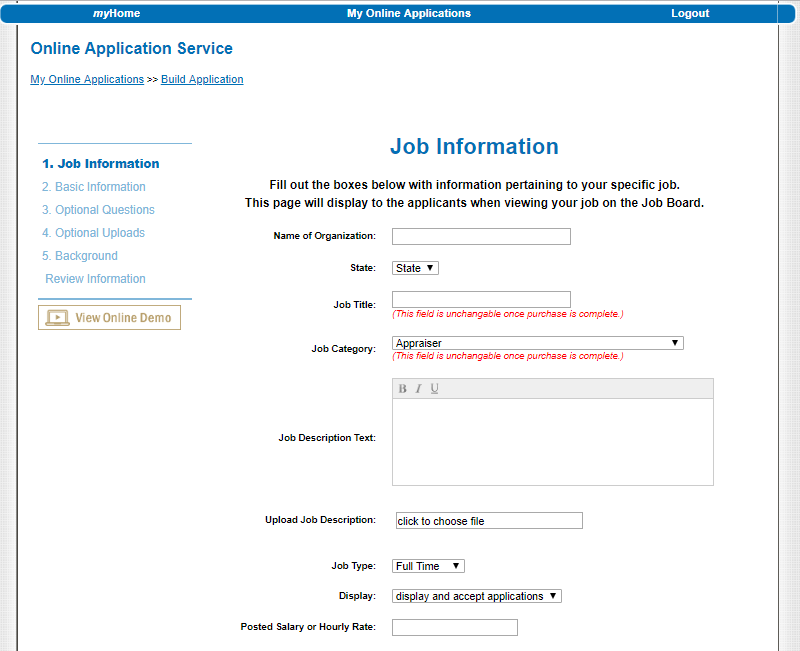The height and width of the screenshot is (651, 800).
Task: Click into the Name of Organization field
Action: tap(481, 237)
